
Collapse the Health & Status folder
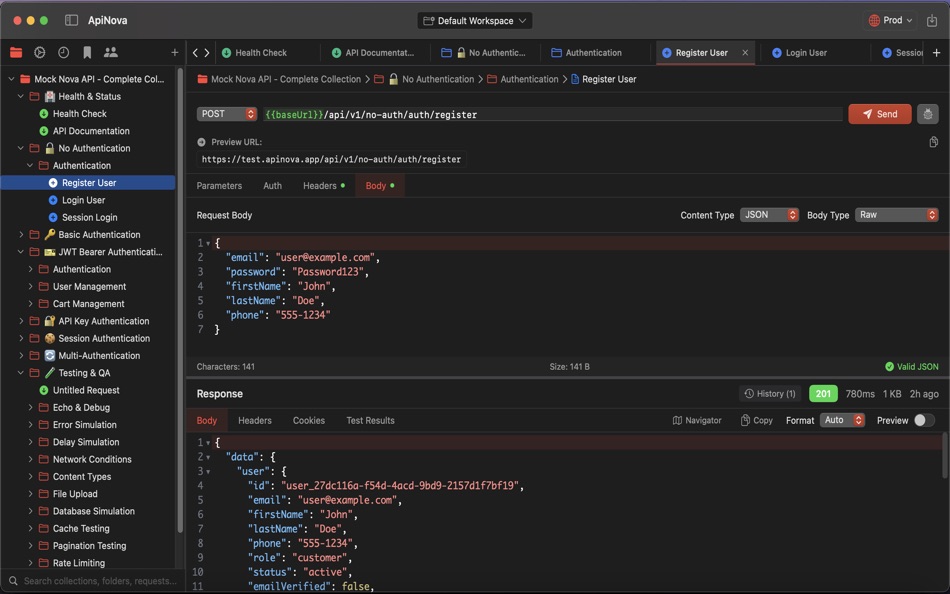21,96
